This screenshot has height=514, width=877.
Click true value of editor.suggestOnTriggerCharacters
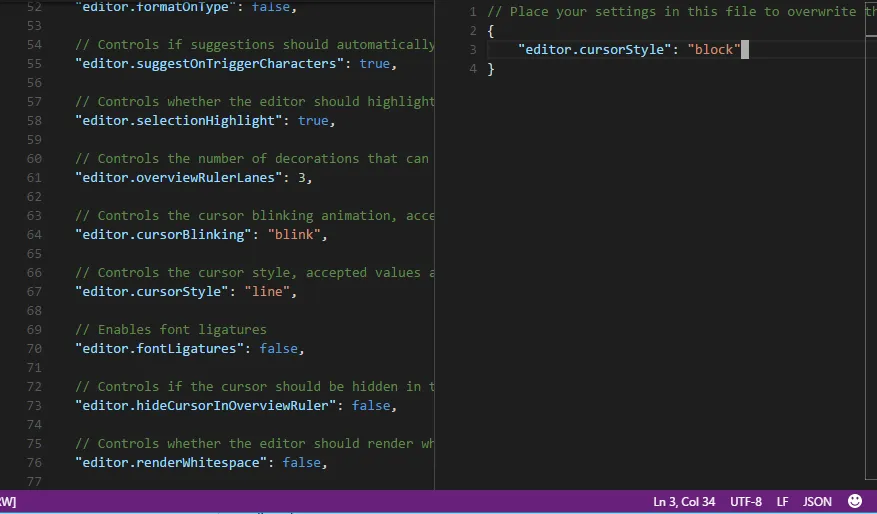pos(375,64)
